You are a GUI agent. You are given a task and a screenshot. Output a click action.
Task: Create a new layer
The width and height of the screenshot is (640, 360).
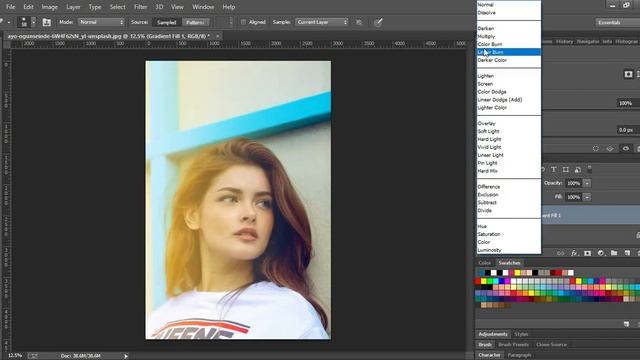tap(627, 253)
